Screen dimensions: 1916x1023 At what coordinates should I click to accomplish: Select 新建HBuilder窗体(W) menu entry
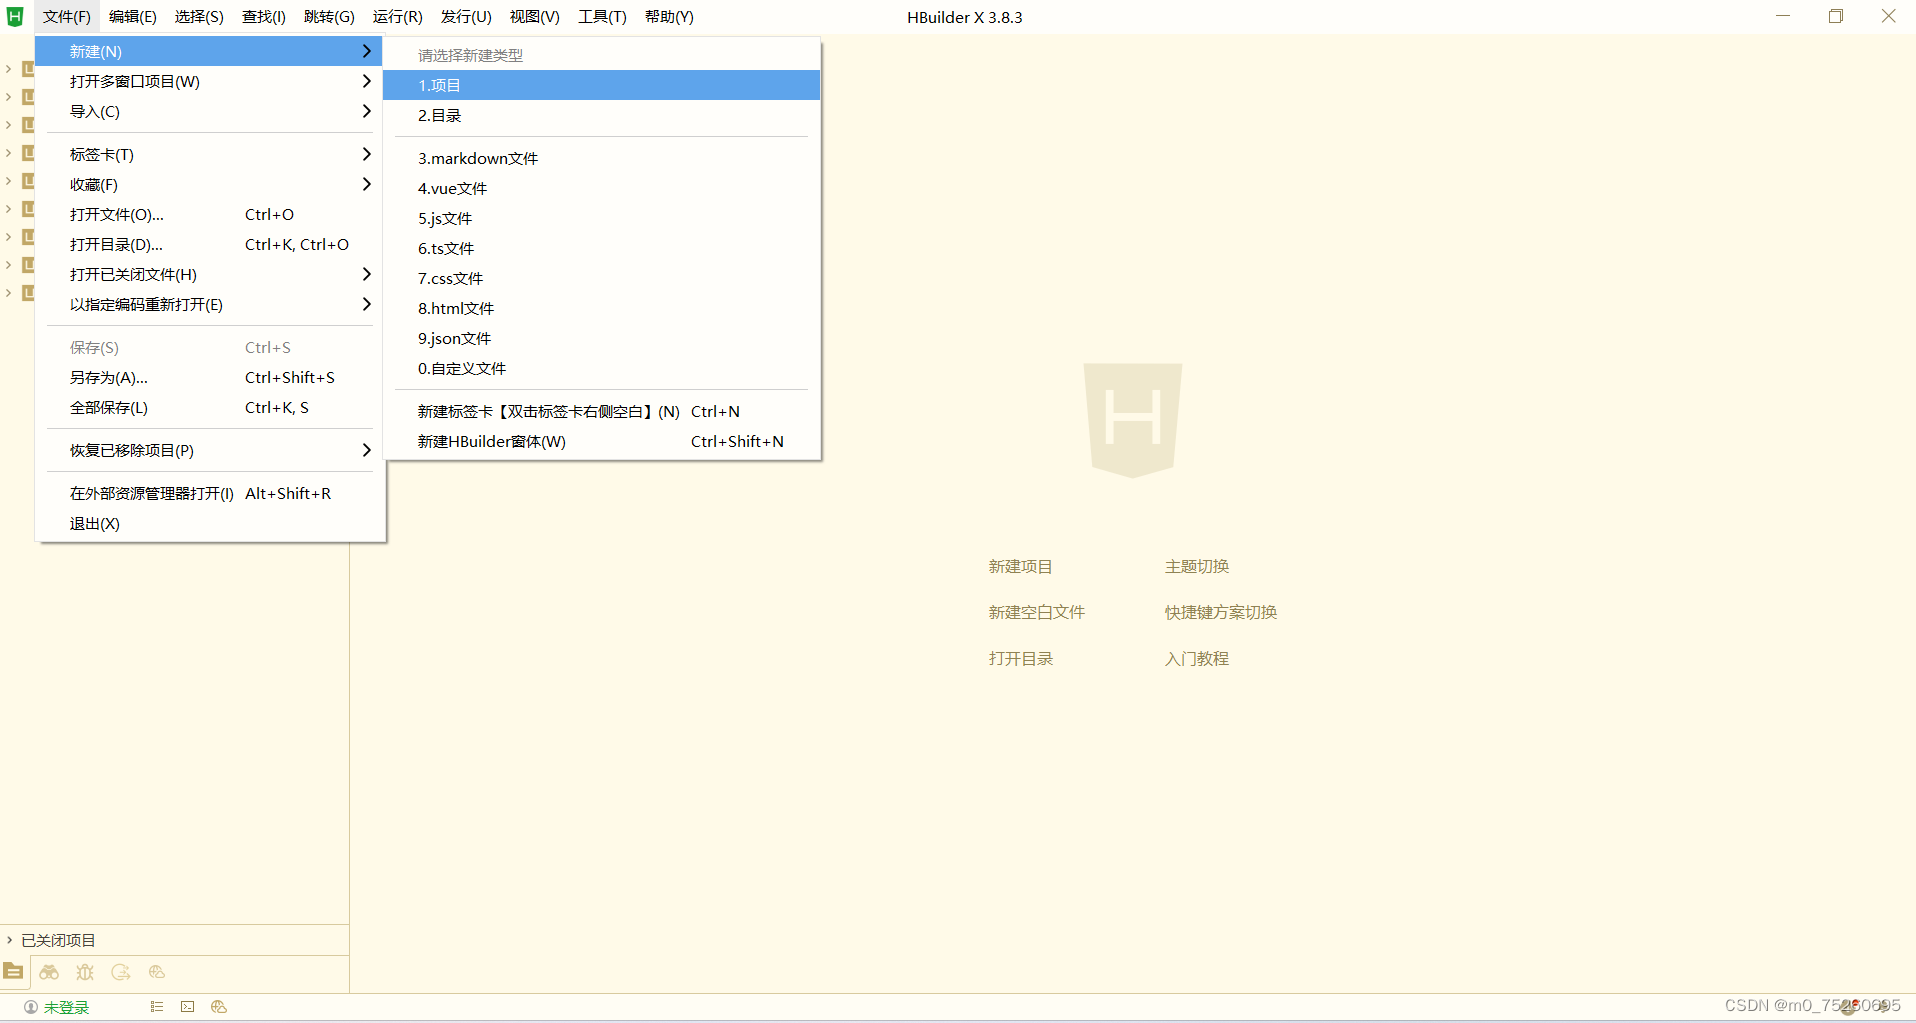coord(601,441)
